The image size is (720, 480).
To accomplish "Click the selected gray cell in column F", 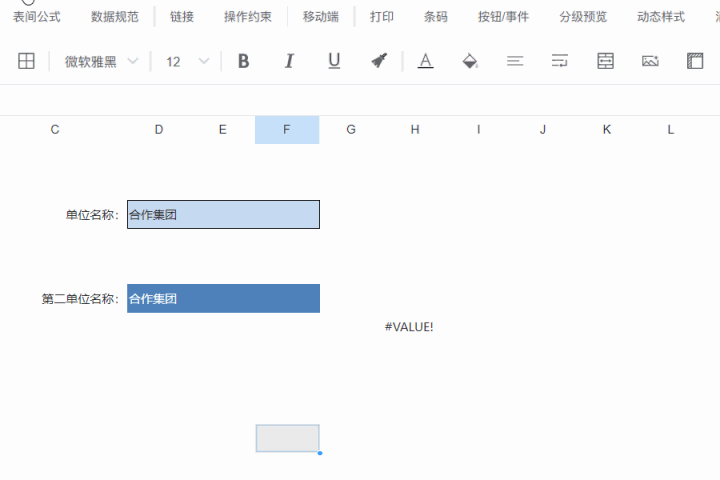I will coord(287,438).
